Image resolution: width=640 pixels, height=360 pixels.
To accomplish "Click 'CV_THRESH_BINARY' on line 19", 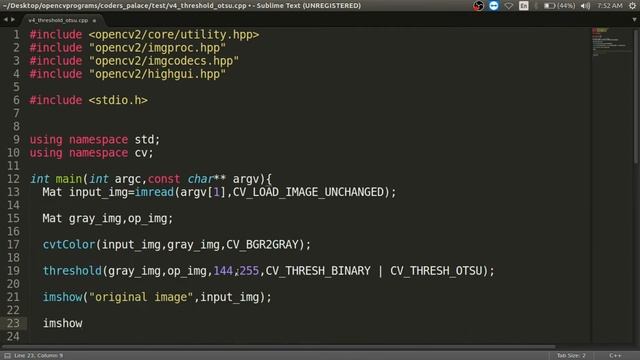I will [318, 271].
